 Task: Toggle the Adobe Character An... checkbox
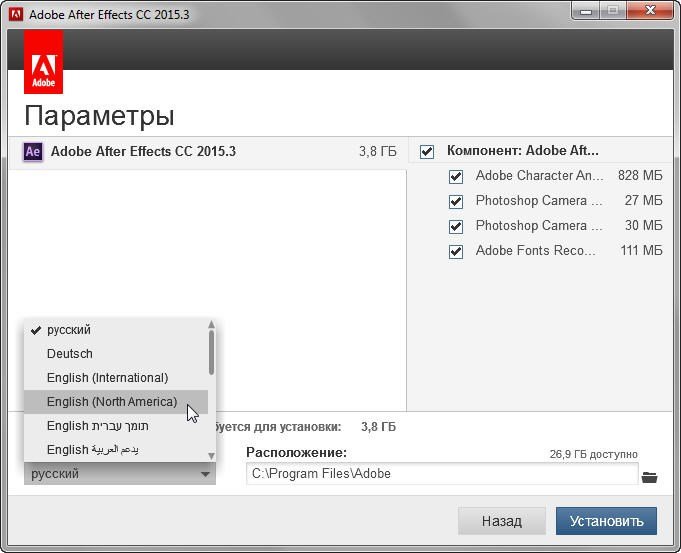click(456, 177)
